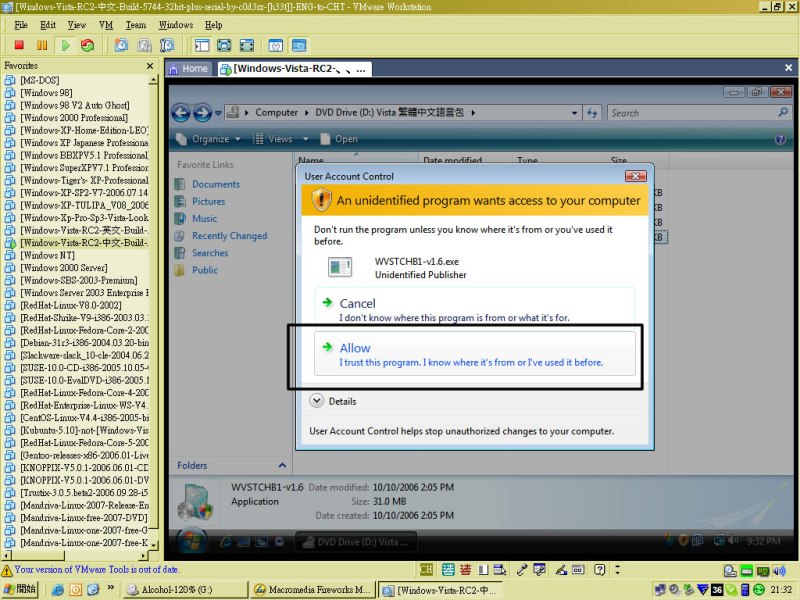Open the VM menu

pyautogui.click(x=106, y=25)
